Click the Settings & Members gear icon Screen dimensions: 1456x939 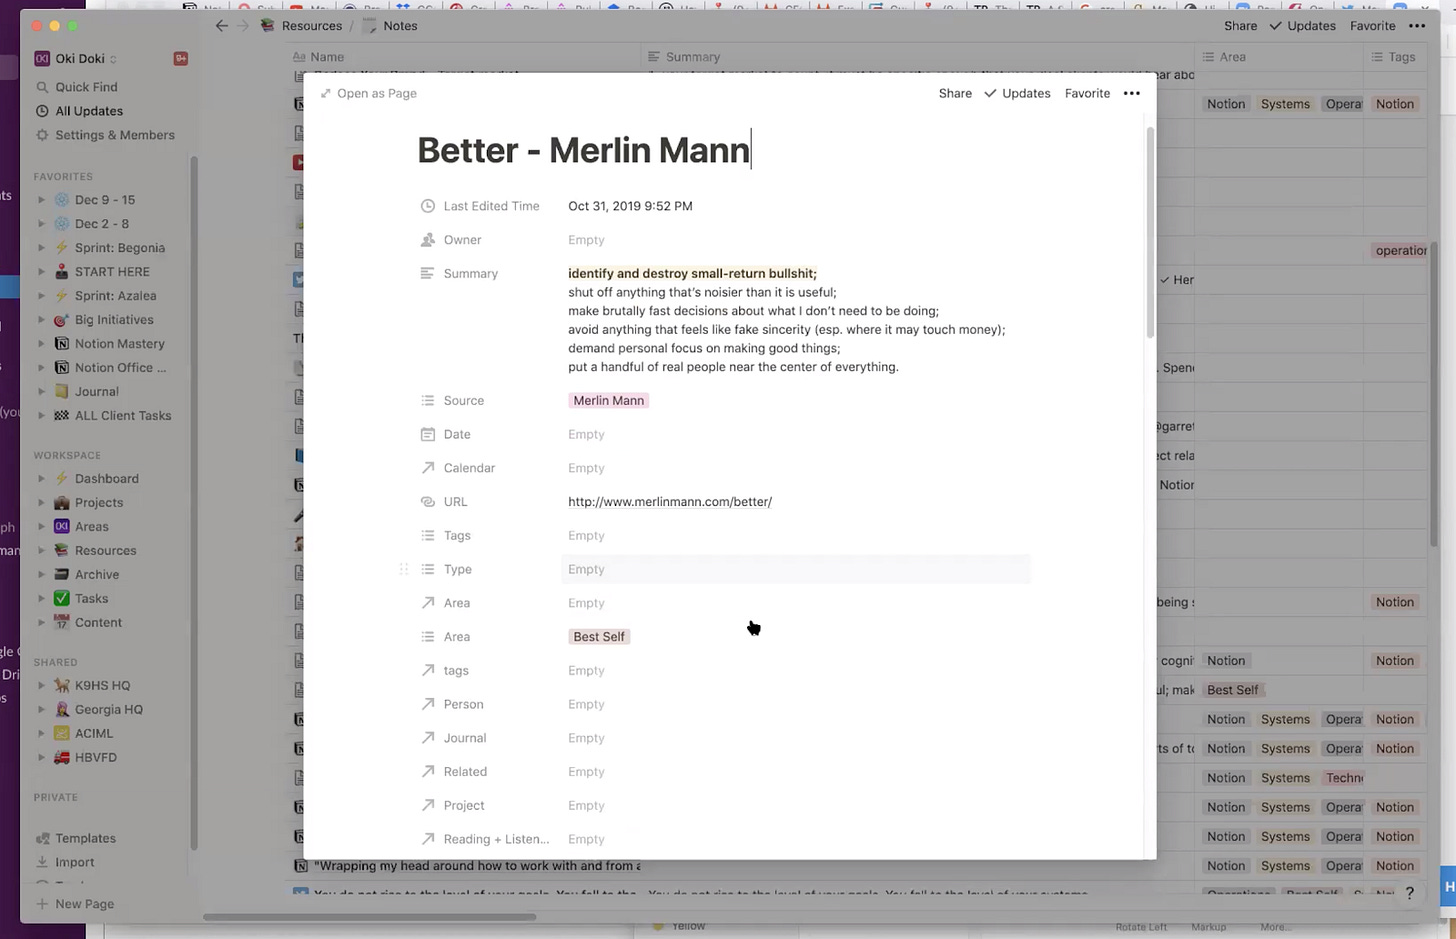point(42,135)
